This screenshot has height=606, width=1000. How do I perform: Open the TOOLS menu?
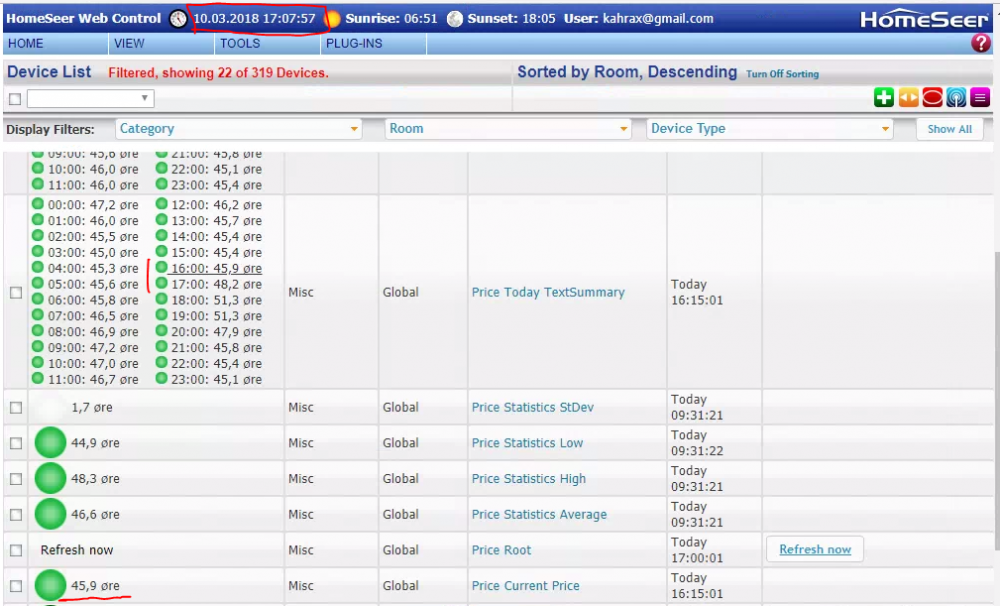click(x=240, y=44)
